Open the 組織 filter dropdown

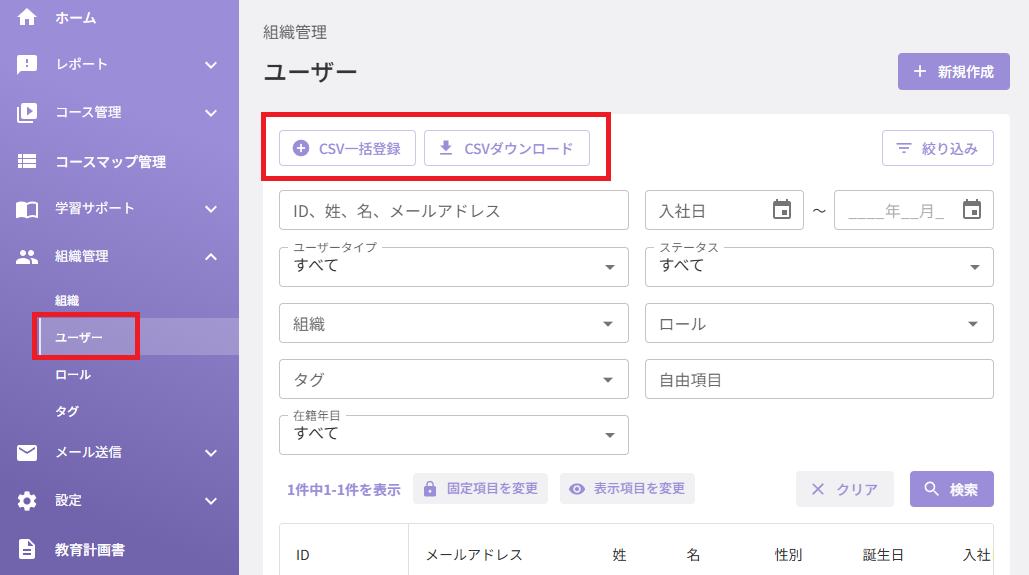(x=453, y=323)
